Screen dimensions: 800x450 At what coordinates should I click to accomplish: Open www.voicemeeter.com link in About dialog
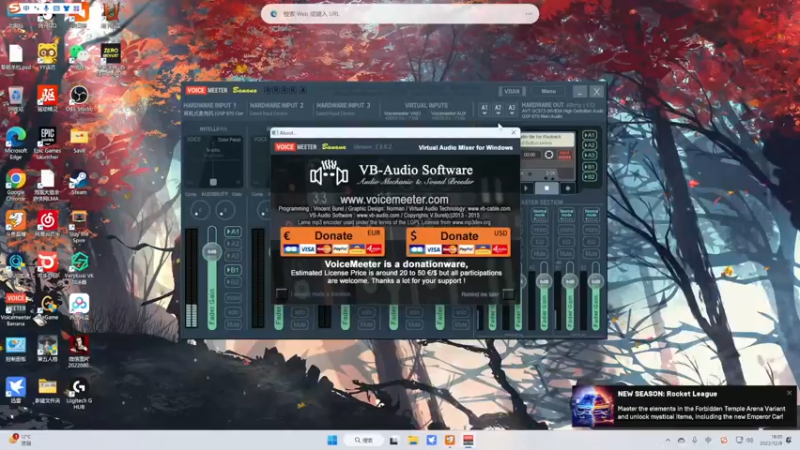(394, 199)
